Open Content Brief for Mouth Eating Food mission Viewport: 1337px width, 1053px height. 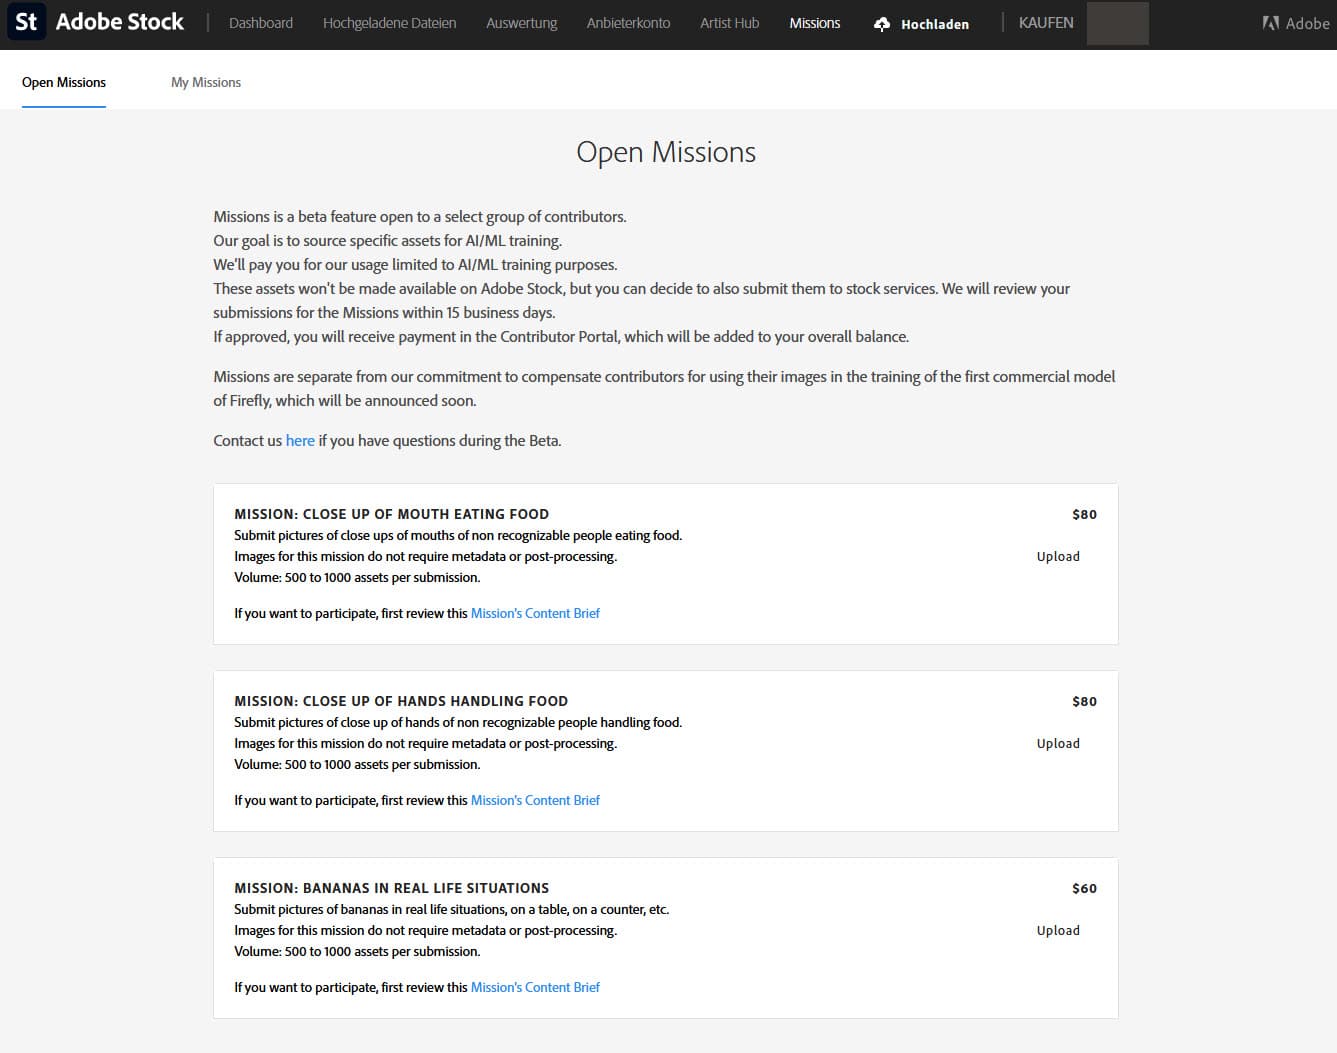[535, 614]
